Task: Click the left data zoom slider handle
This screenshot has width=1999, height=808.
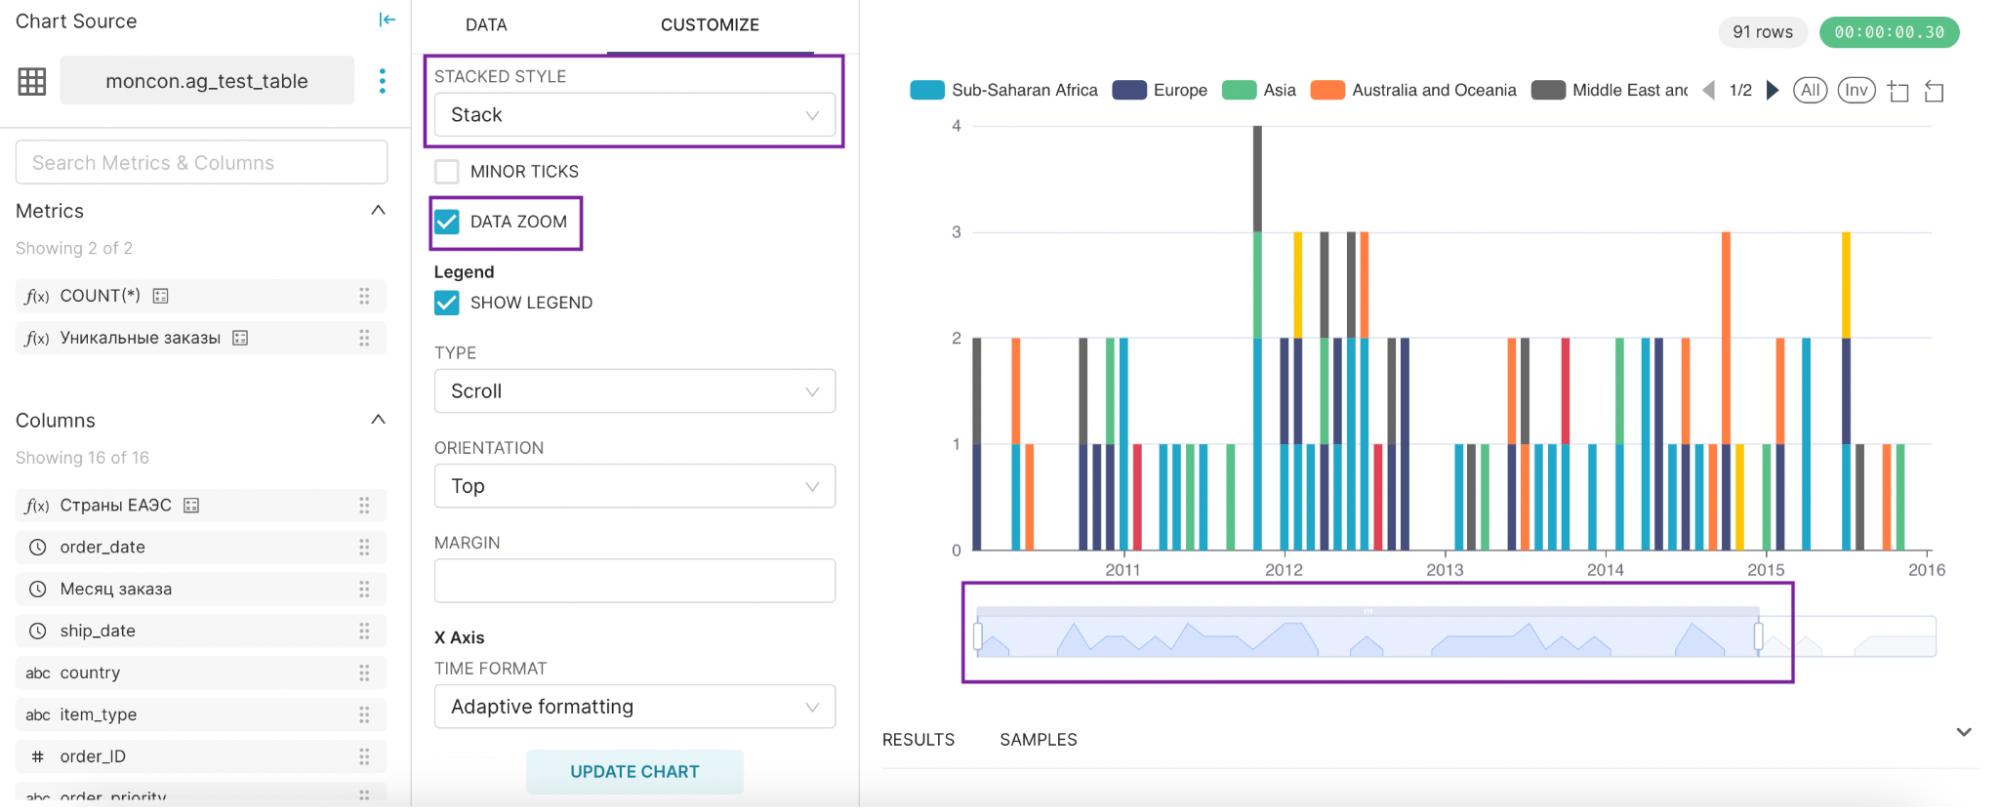Action: coord(978,636)
